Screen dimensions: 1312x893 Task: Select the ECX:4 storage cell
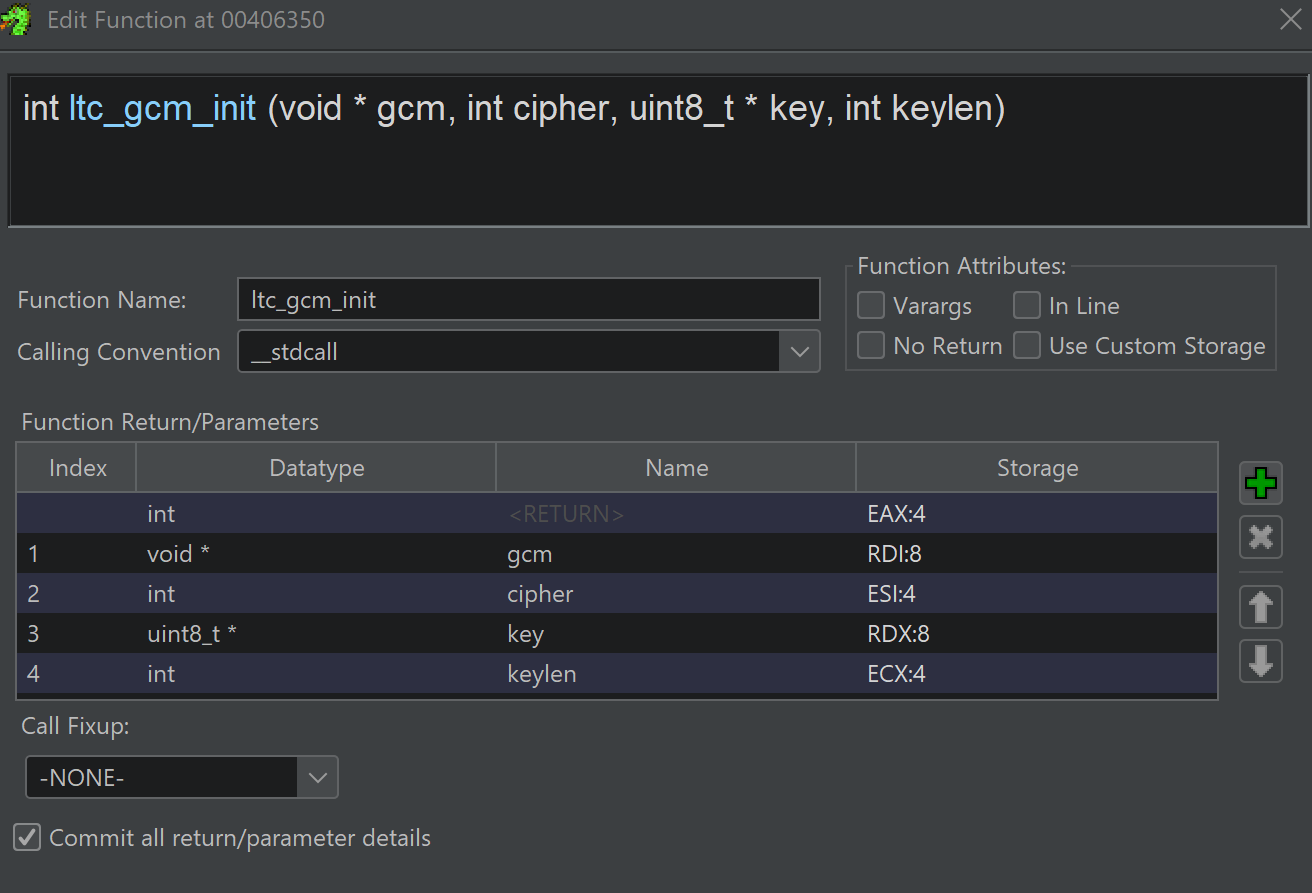click(1037, 674)
